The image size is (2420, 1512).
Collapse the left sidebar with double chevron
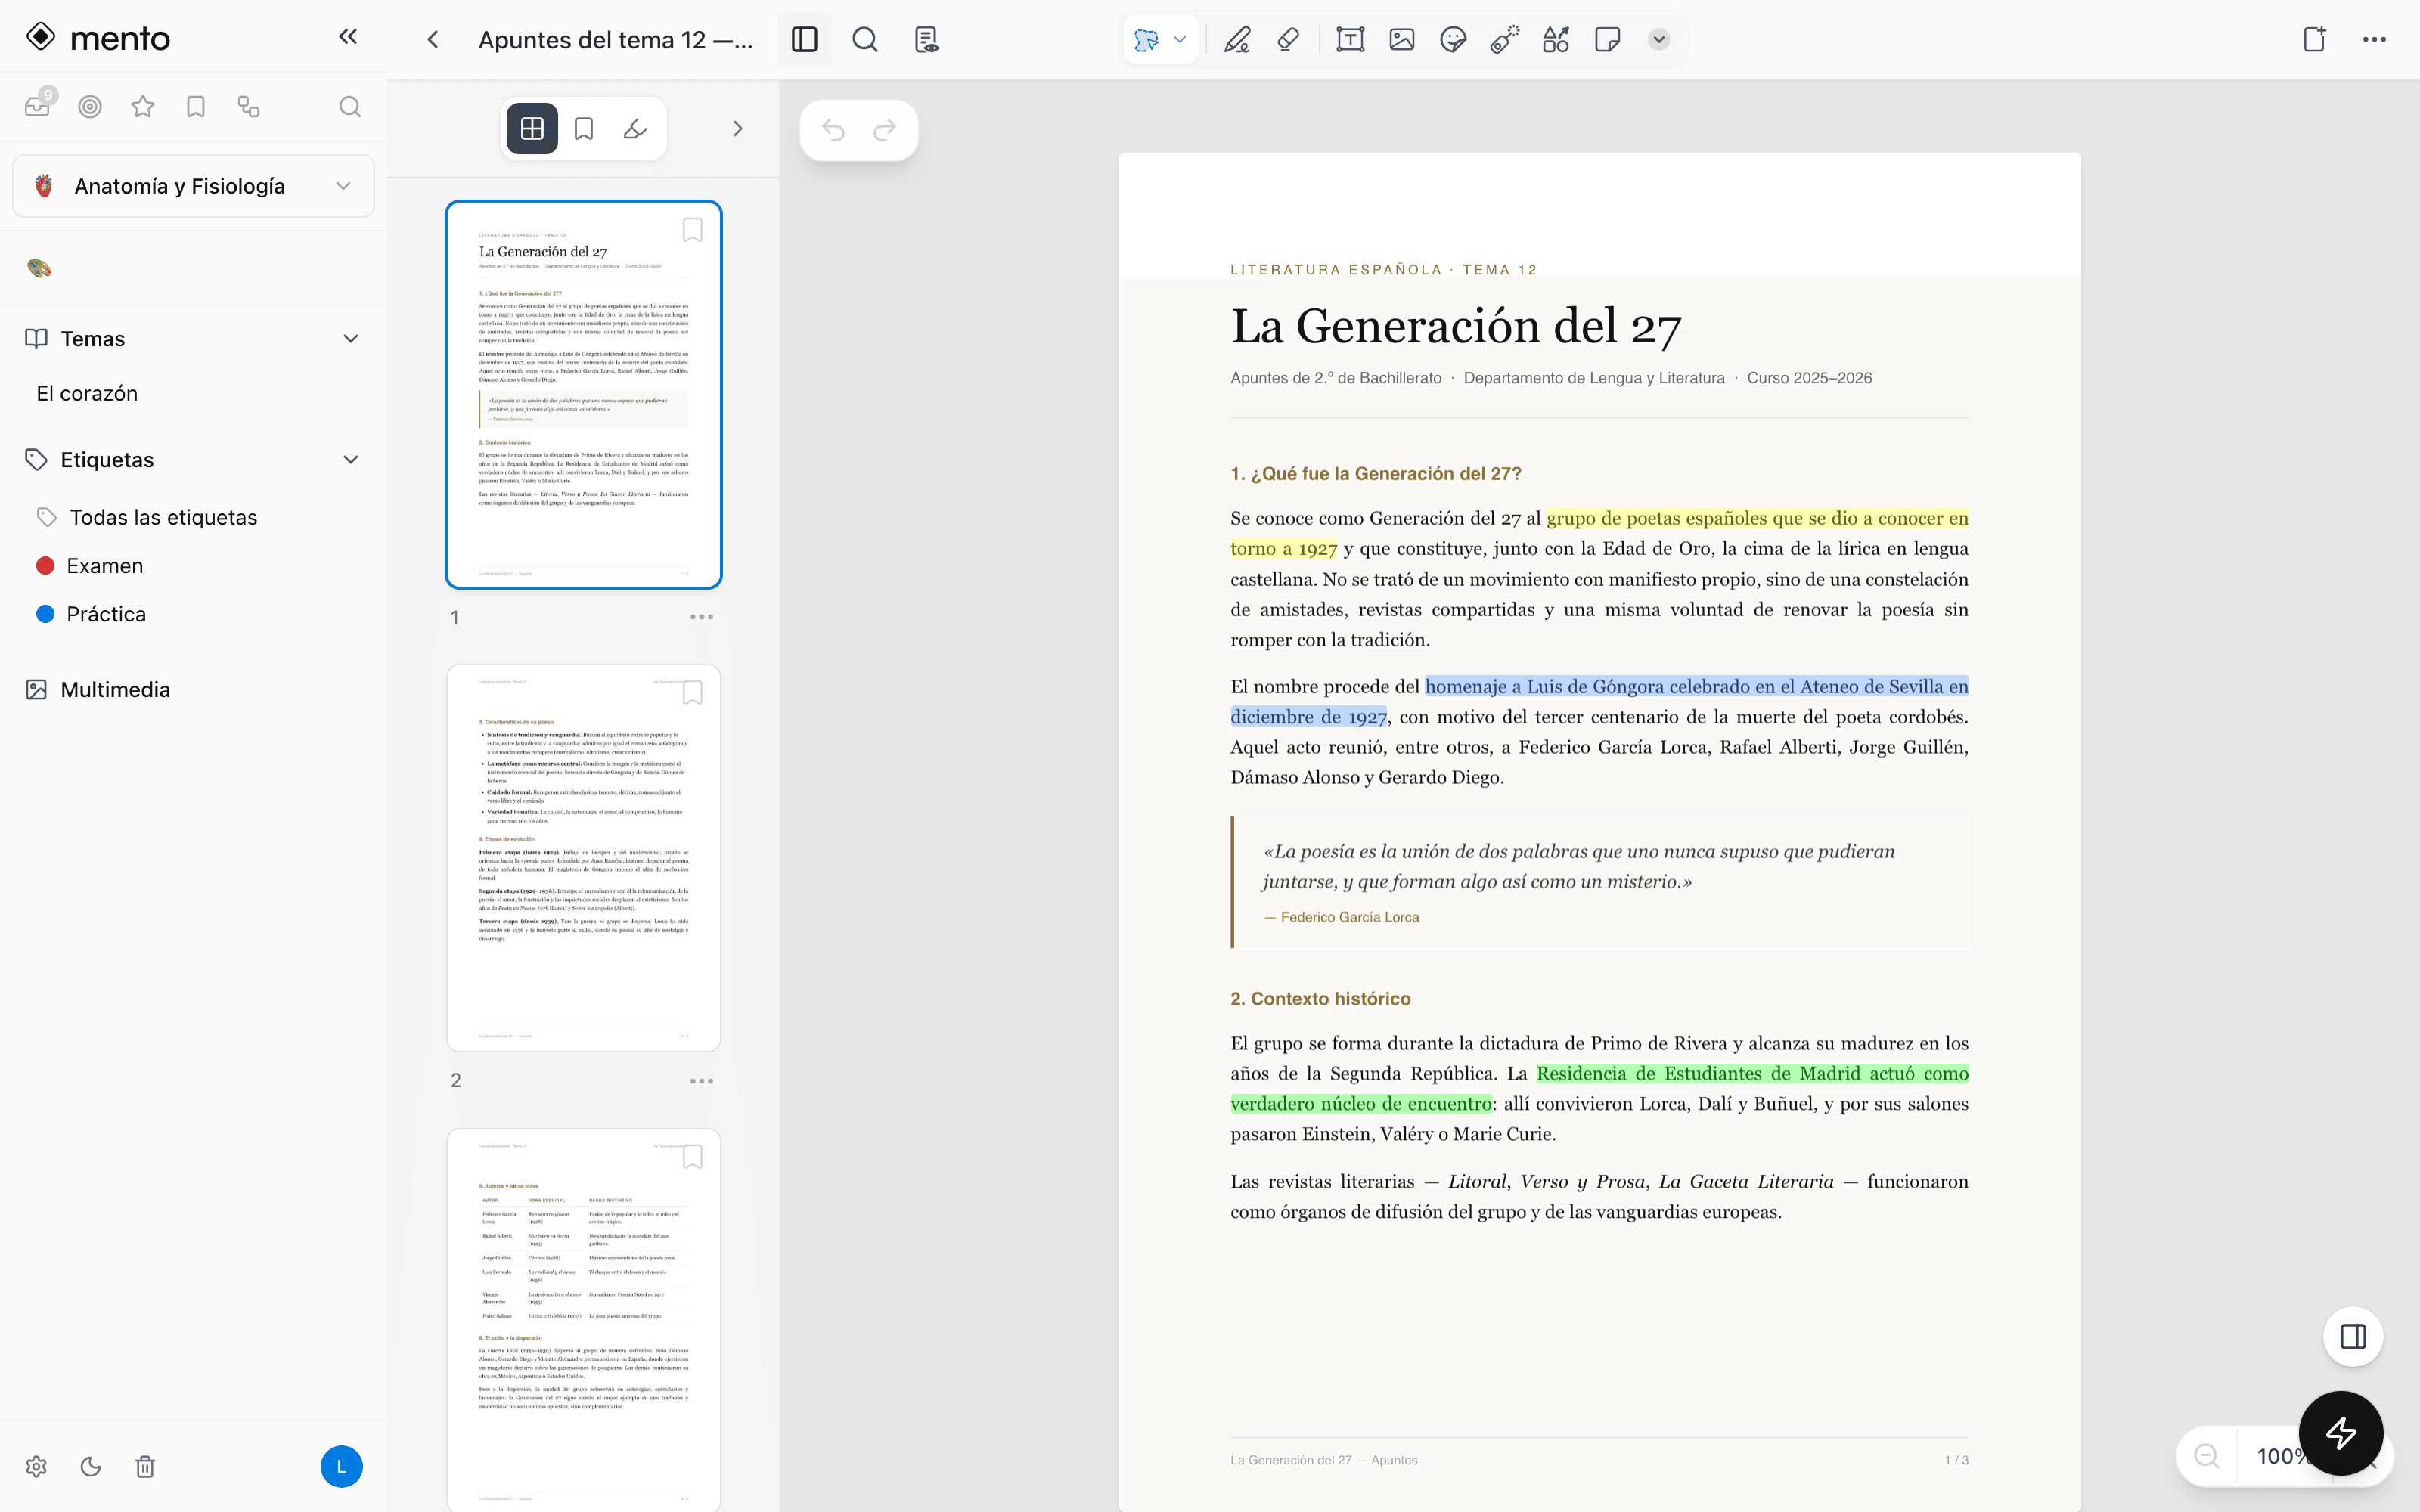[x=347, y=37]
